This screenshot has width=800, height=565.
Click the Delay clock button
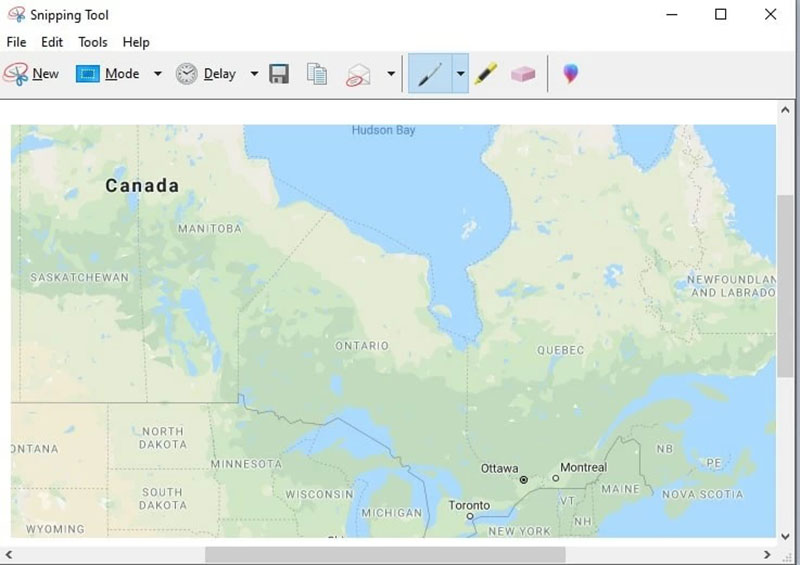pos(206,74)
